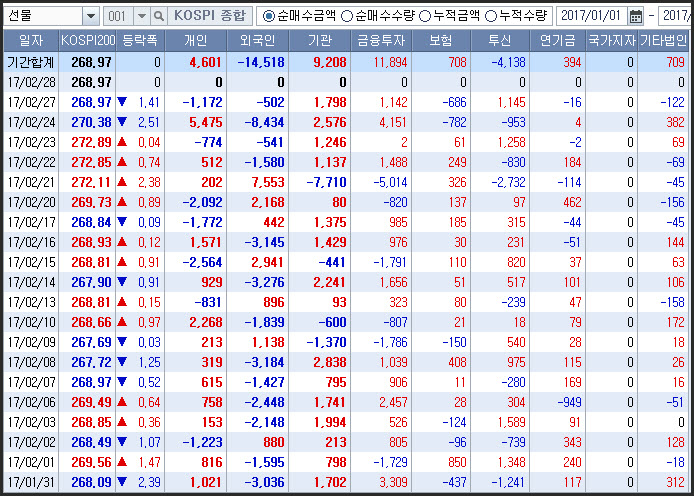Image resolution: width=694 pixels, height=496 pixels.
Task: Sort by the KOSPI200 column header
Action: pos(87,41)
